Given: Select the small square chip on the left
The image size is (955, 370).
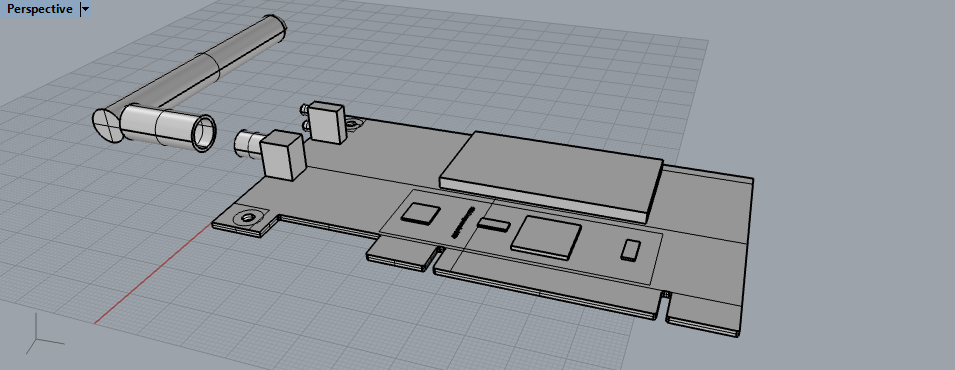Looking at the screenshot, I should click(x=420, y=214).
